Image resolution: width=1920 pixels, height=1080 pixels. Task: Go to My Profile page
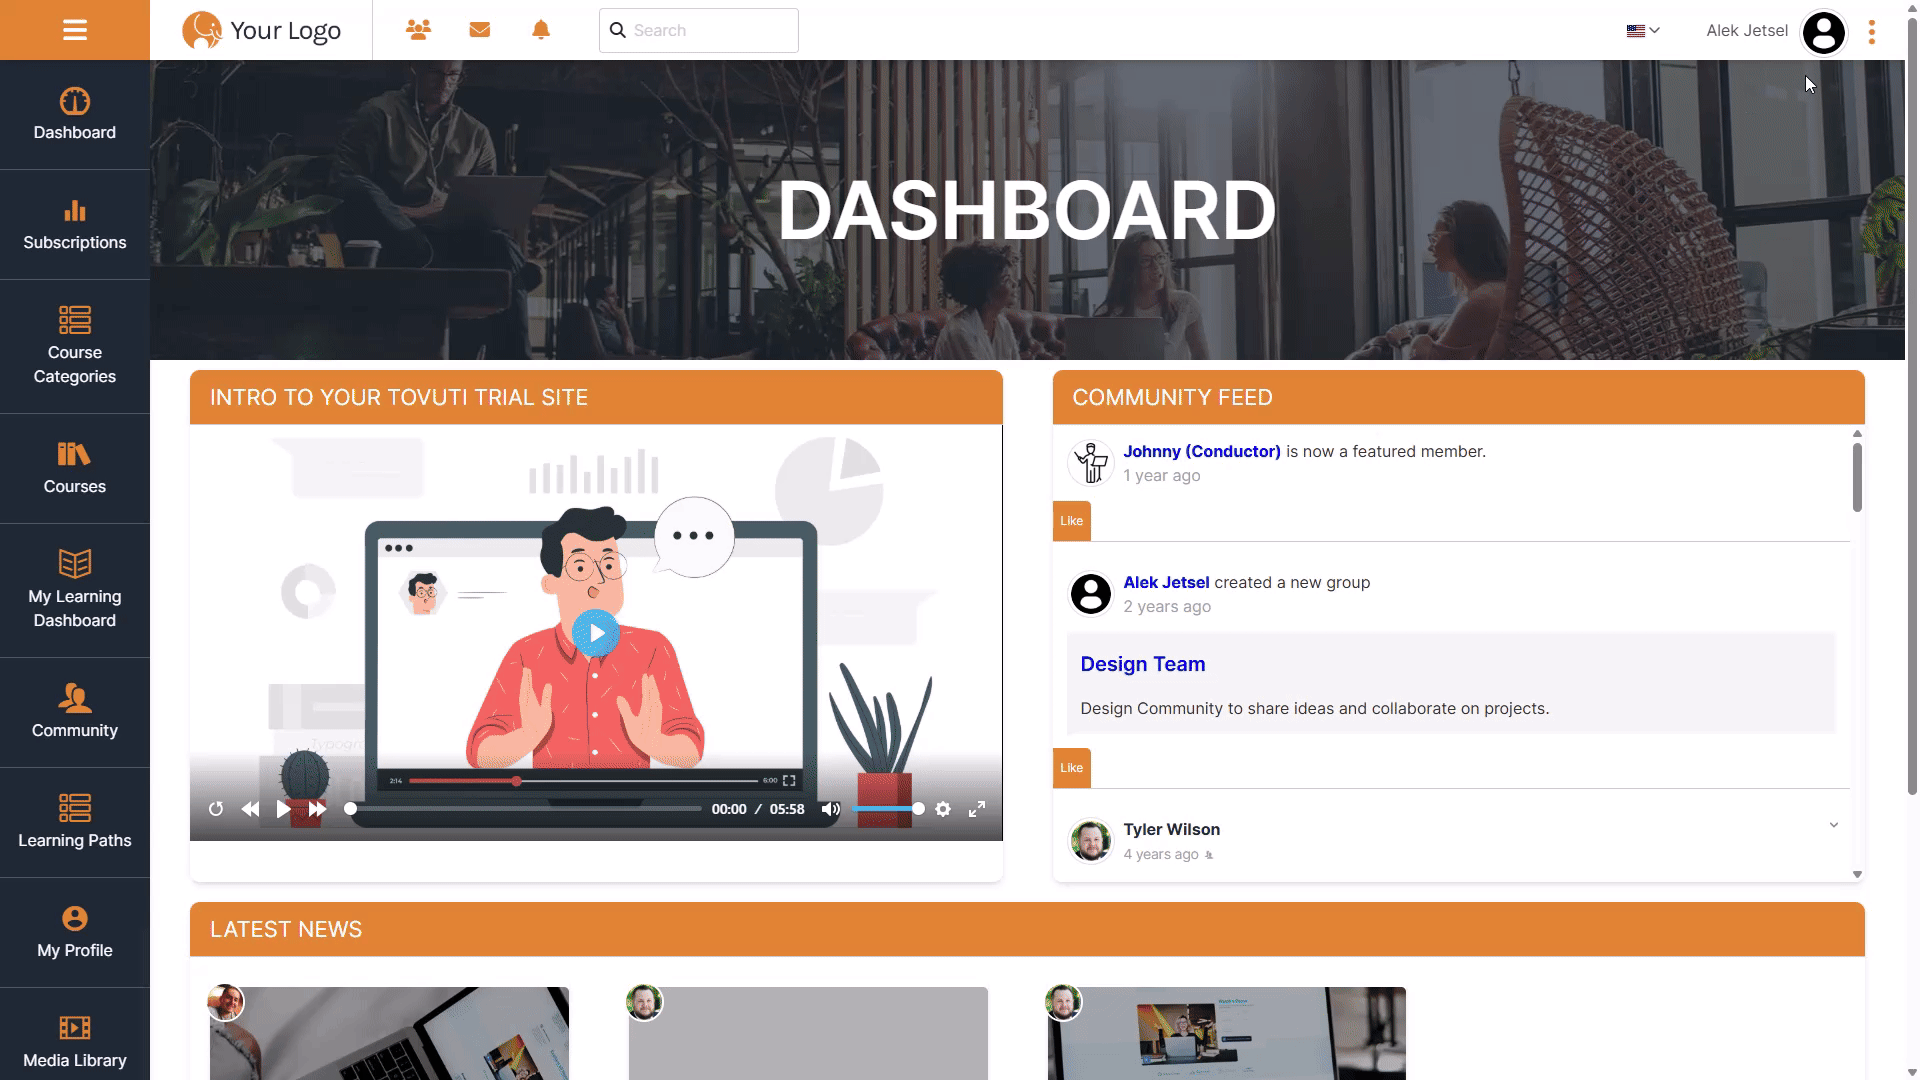click(75, 933)
